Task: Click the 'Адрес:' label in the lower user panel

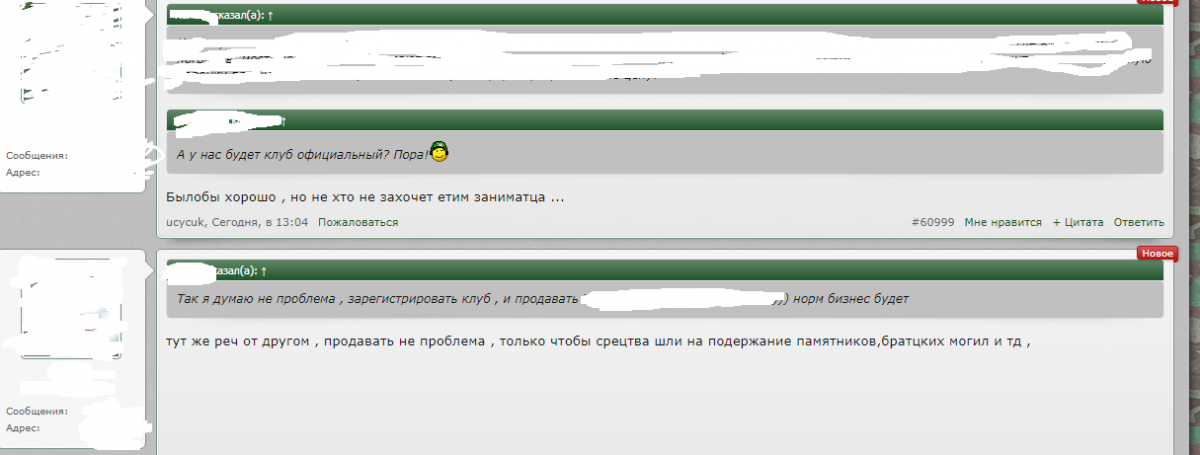Action: point(23,427)
